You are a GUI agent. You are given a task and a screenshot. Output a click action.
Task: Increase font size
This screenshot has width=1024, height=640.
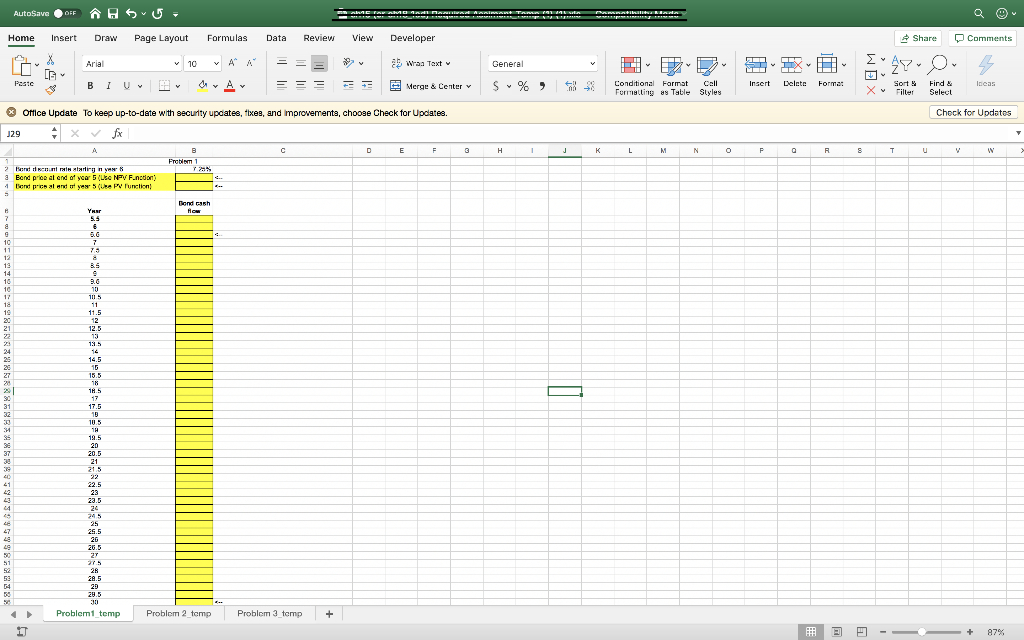[x=233, y=63]
